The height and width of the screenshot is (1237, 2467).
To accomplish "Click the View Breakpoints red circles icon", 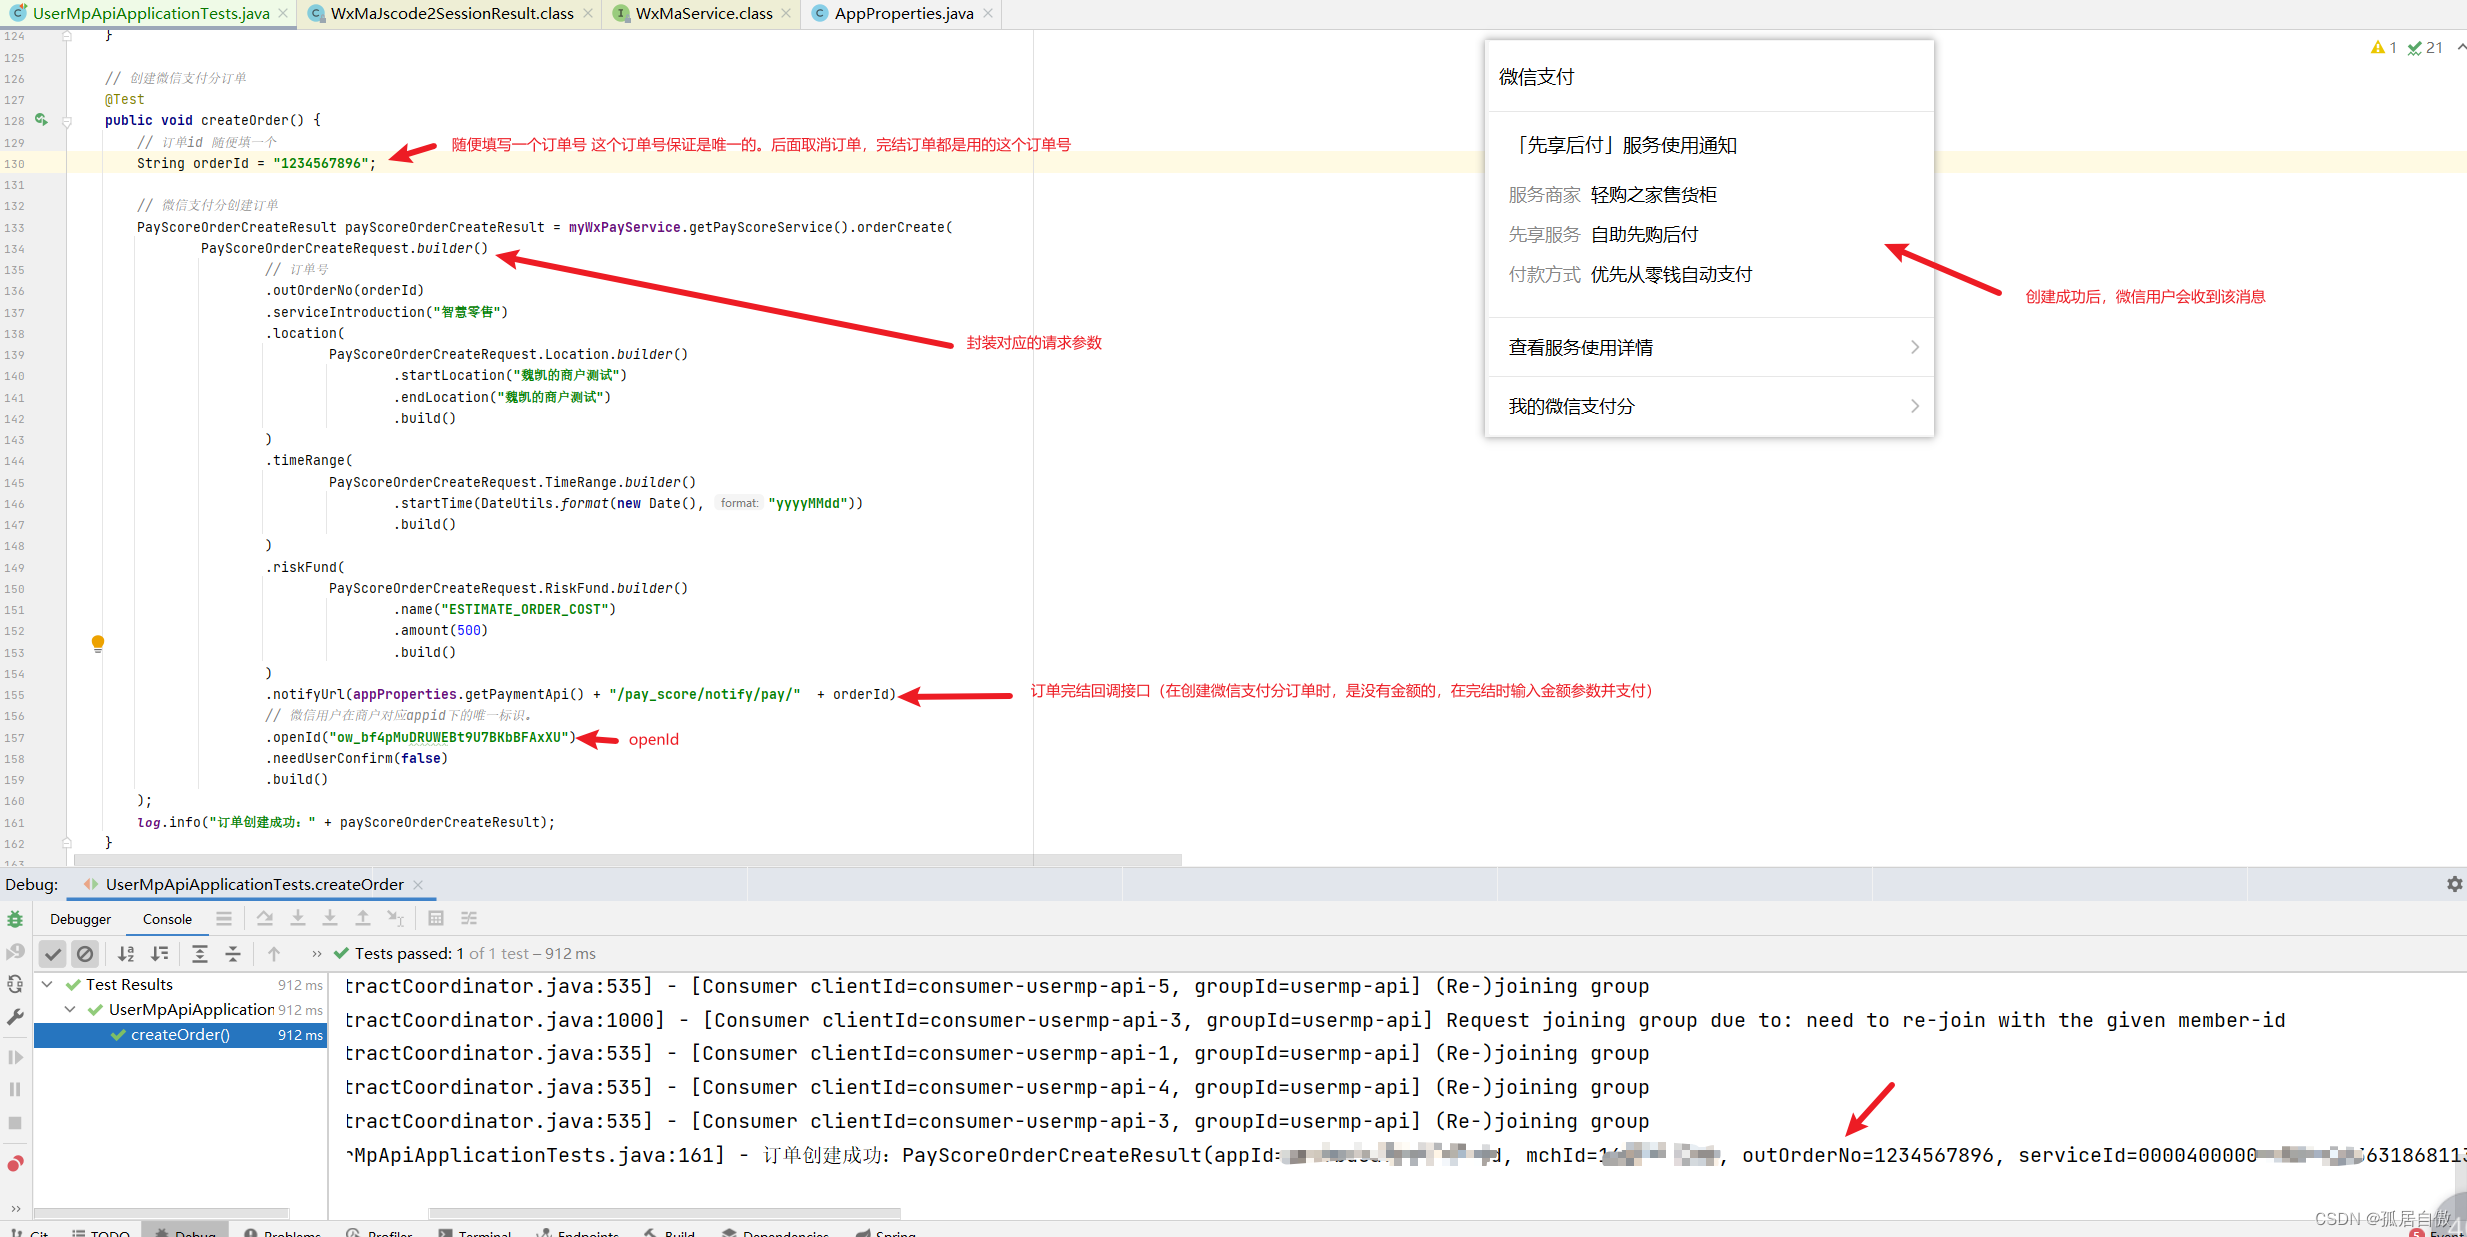I will pyautogui.click(x=15, y=1164).
